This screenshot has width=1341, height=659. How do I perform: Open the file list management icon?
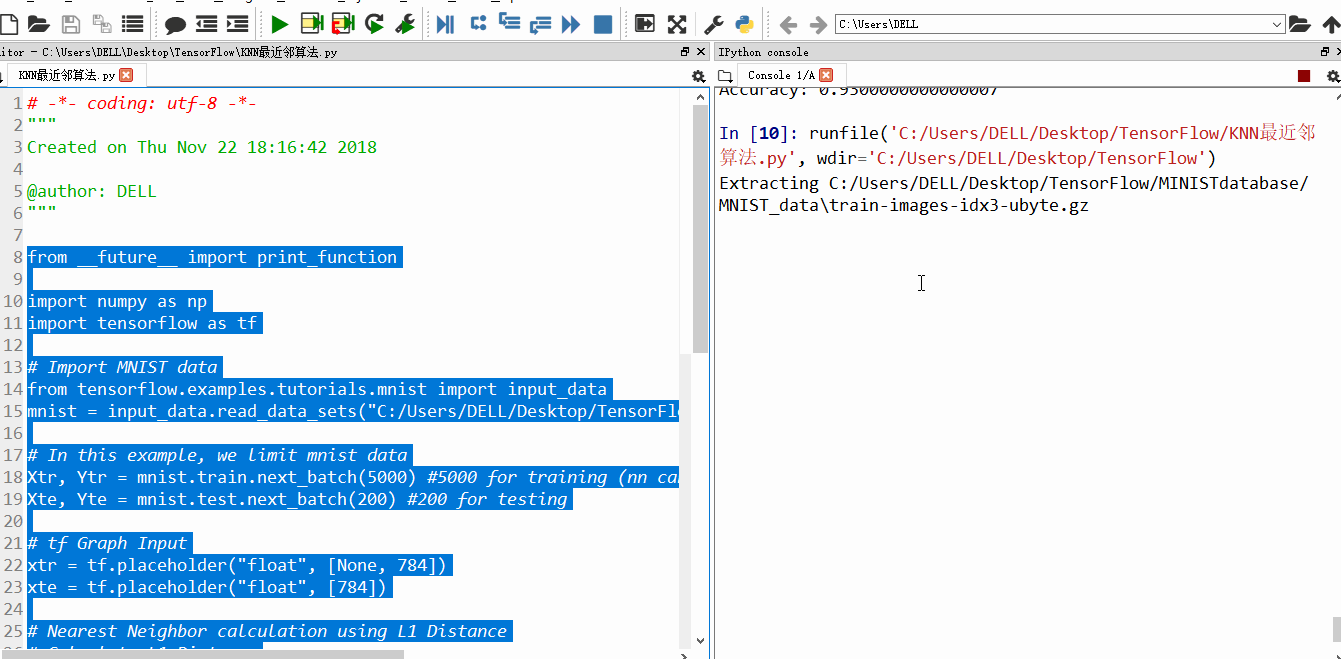(132, 24)
